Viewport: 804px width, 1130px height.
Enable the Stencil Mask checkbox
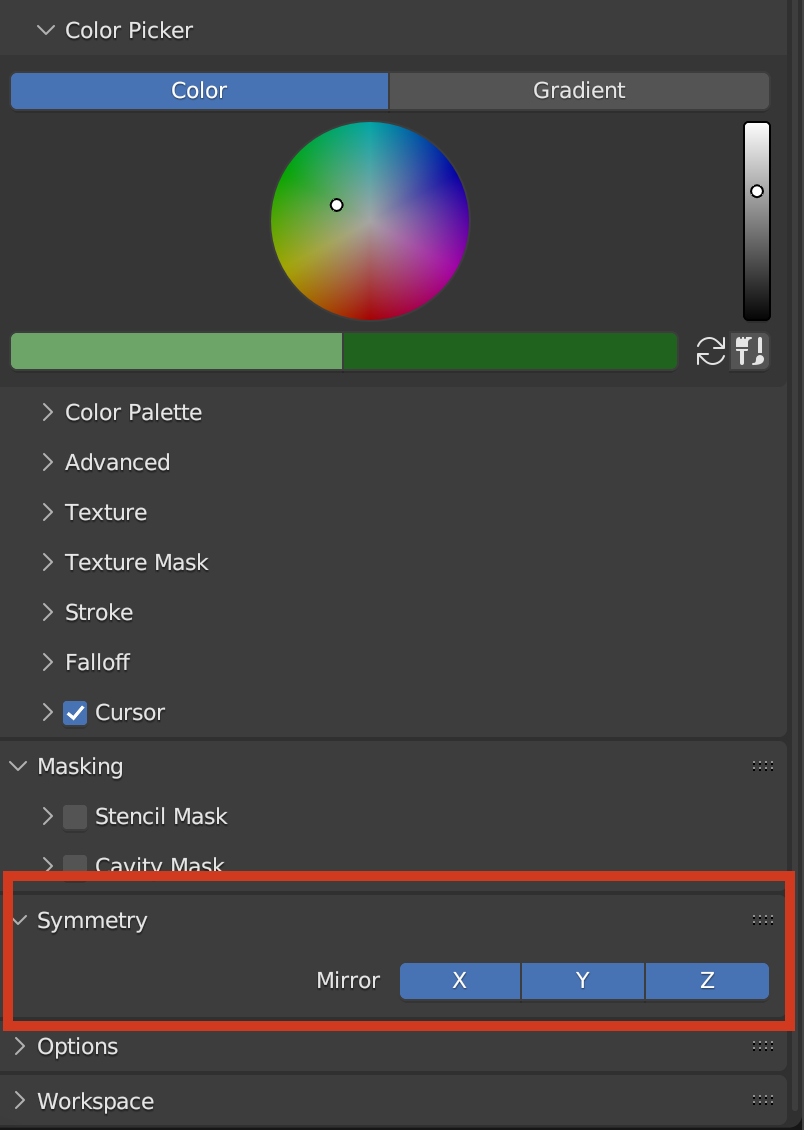pyautogui.click(x=75, y=817)
